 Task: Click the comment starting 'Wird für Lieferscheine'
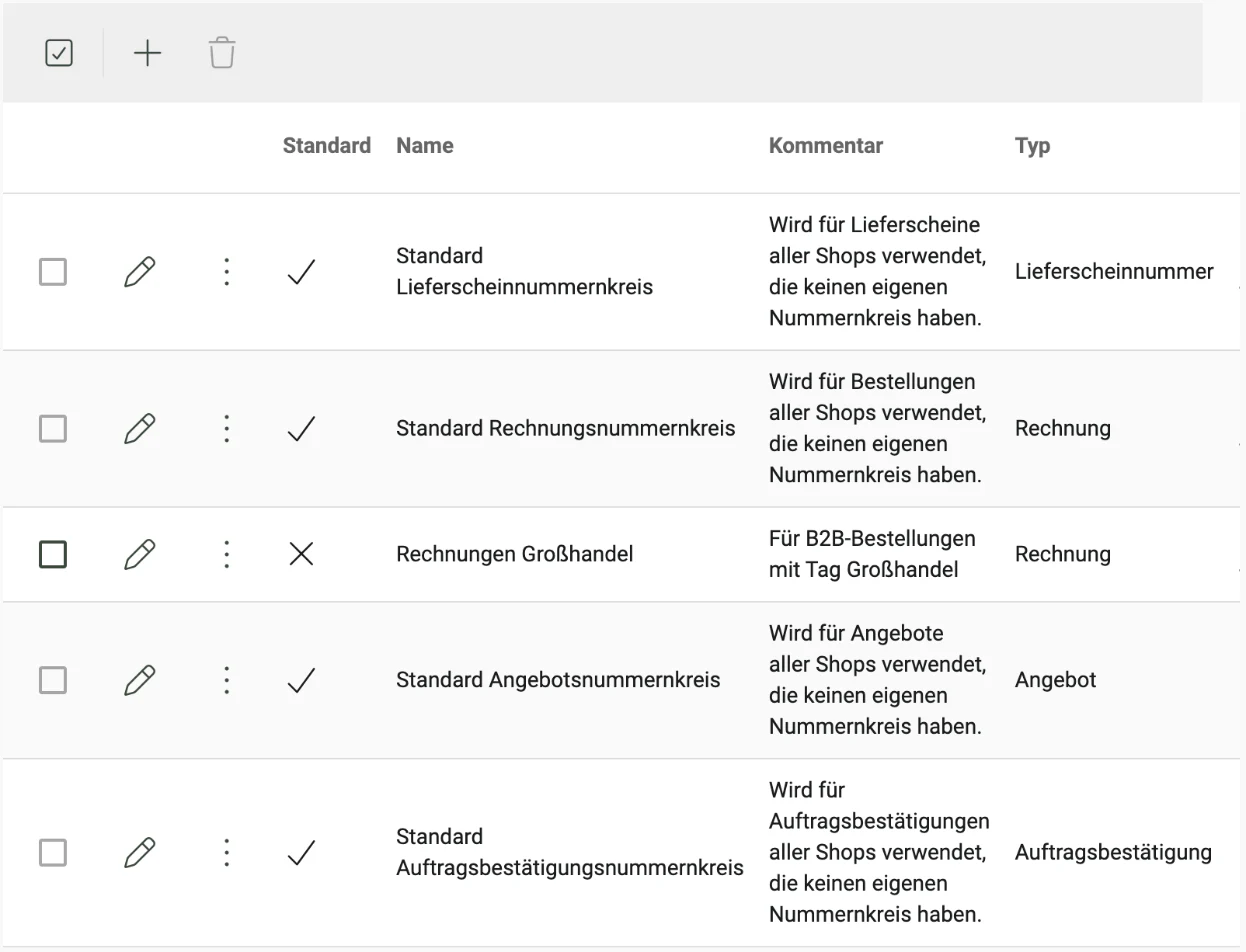[877, 271]
